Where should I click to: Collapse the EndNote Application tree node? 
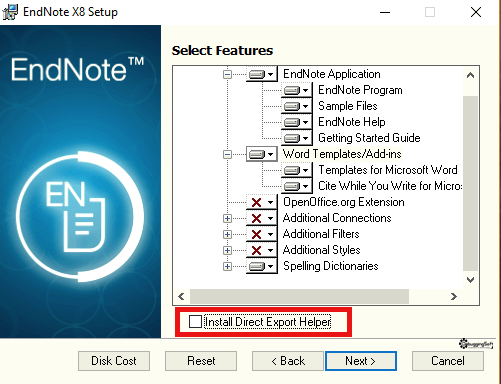coord(227,74)
